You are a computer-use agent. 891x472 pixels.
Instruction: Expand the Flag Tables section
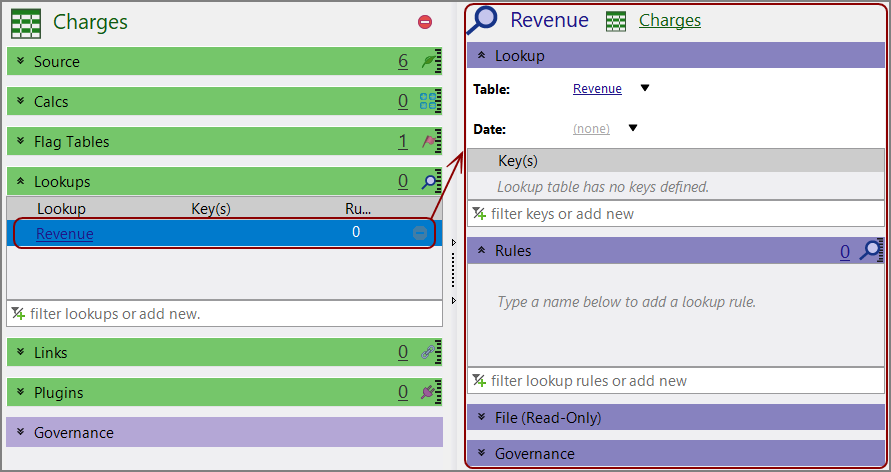(x=21, y=141)
